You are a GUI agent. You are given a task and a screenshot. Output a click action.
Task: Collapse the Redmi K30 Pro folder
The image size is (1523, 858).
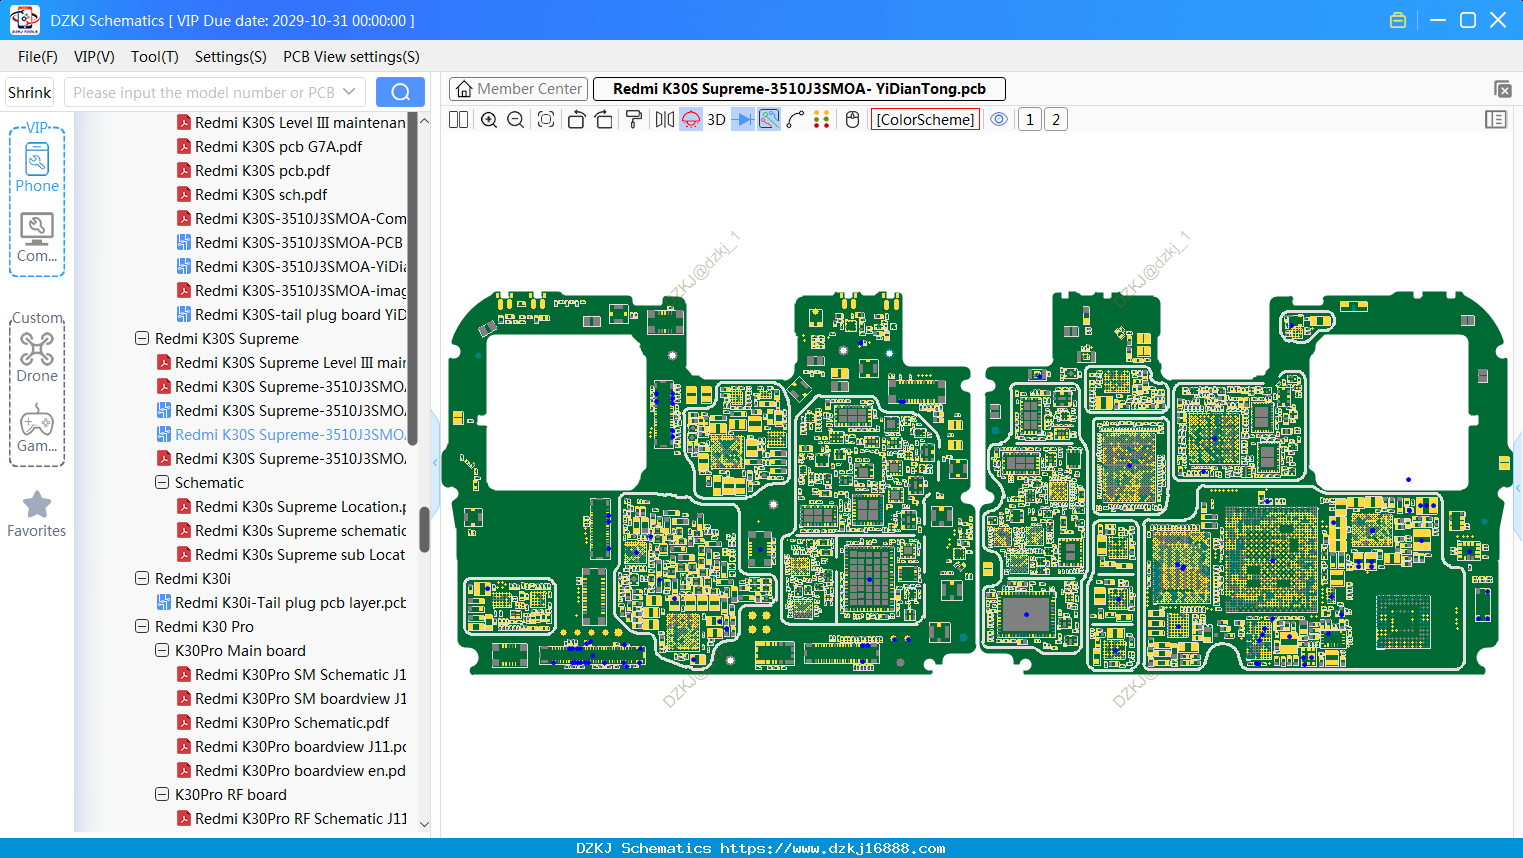pos(142,627)
